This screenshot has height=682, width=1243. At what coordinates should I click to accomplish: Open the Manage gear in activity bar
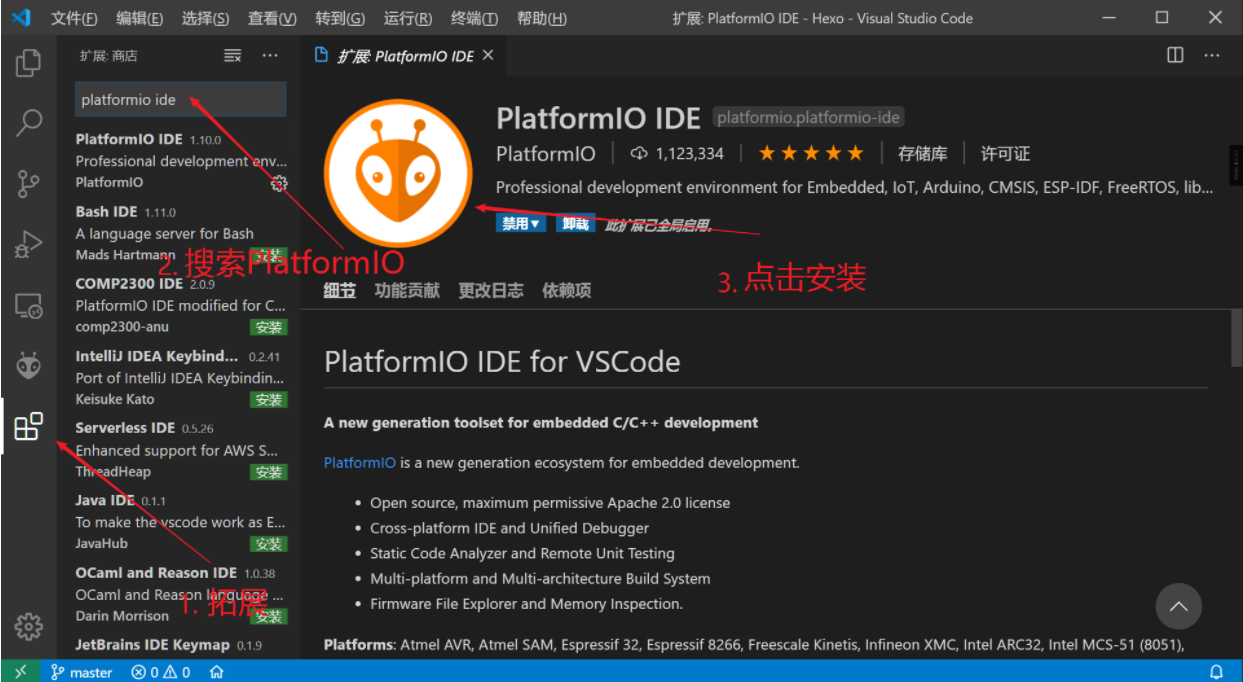(29, 627)
